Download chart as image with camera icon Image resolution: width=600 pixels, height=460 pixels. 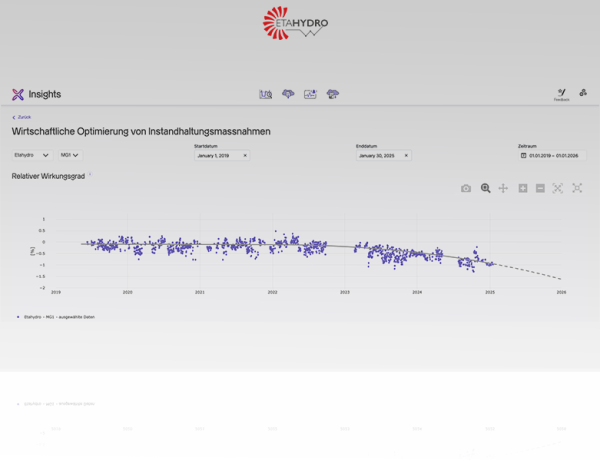(466, 188)
